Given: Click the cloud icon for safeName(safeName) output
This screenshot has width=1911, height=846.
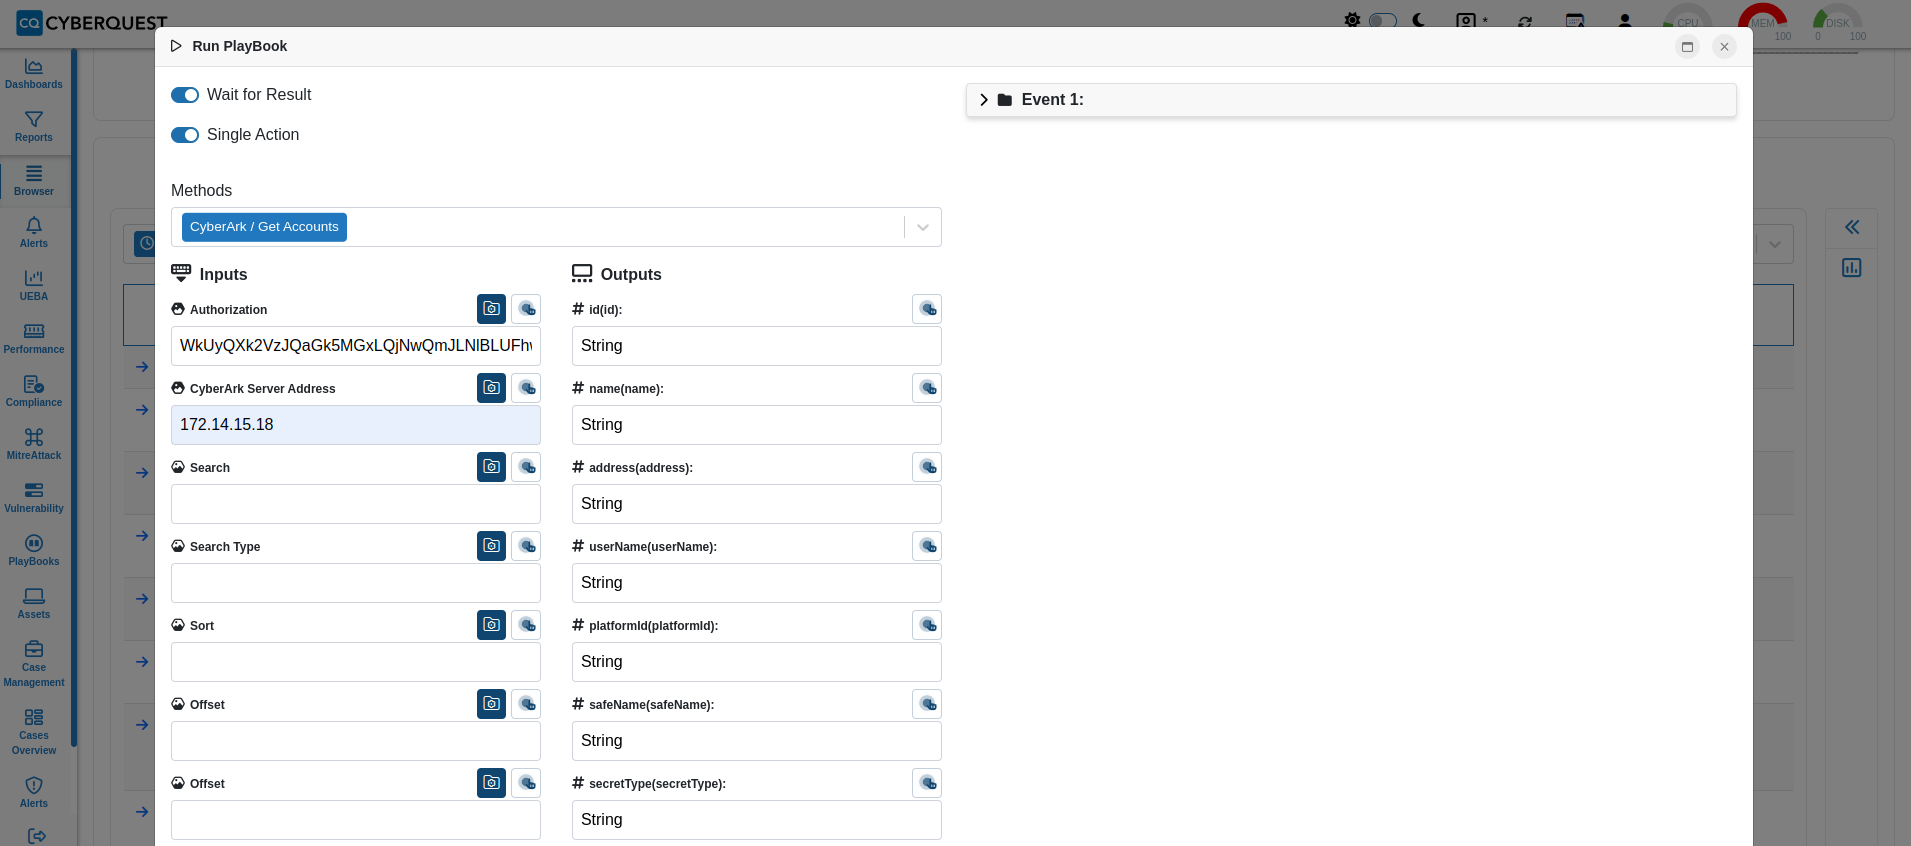Looking at the screenshot, I should tap(927, 704).
